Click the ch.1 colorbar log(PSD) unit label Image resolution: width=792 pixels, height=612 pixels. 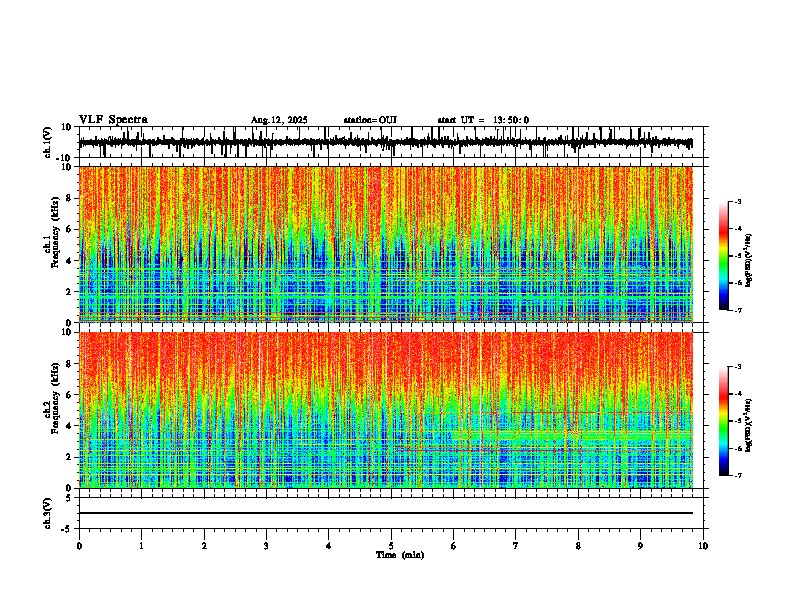coord(749,260)
